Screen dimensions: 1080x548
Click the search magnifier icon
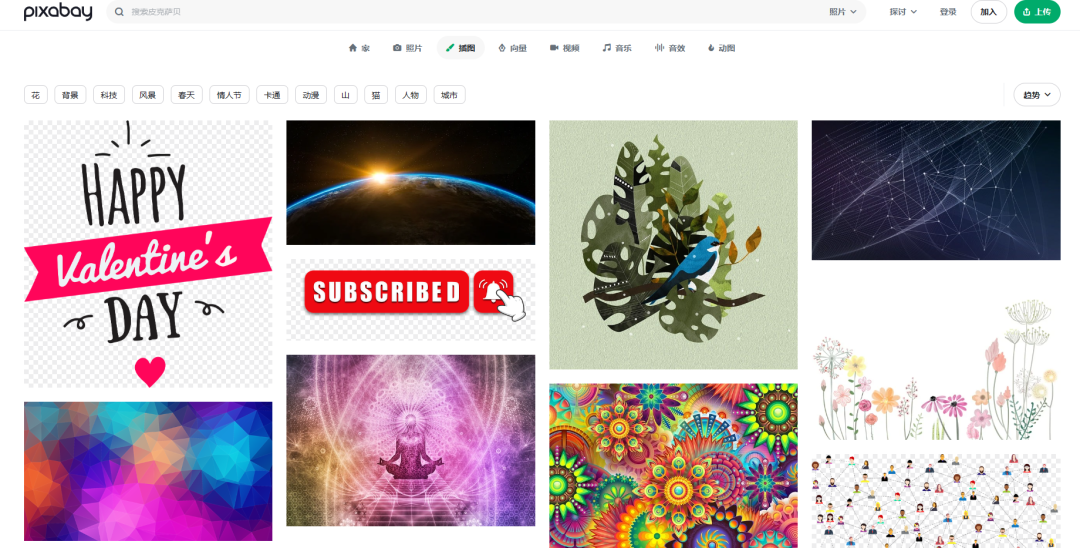pos(119,12)
